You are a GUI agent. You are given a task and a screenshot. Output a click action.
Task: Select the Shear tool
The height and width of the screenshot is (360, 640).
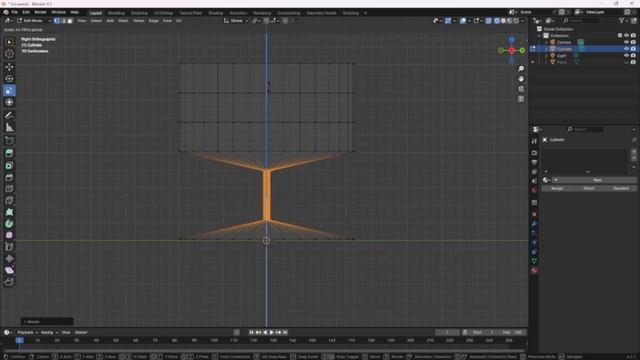tap(9, 270)
